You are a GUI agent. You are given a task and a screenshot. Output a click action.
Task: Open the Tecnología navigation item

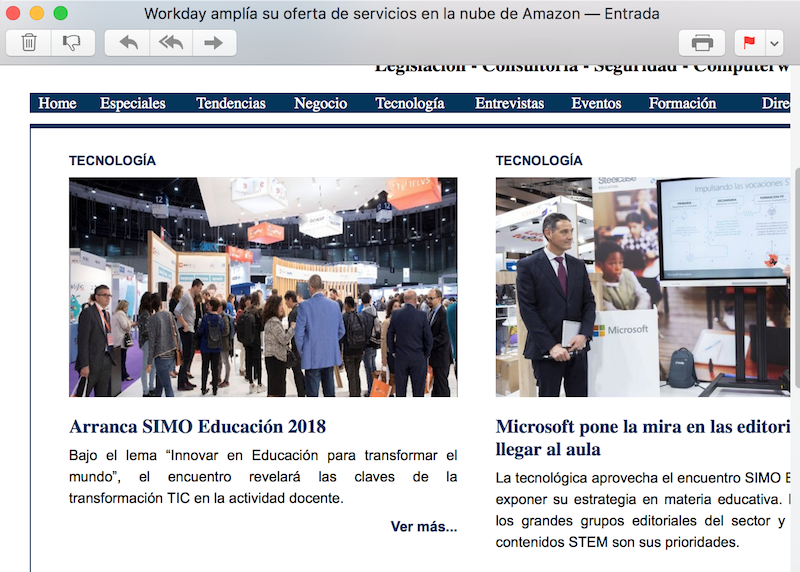[410, 103]
